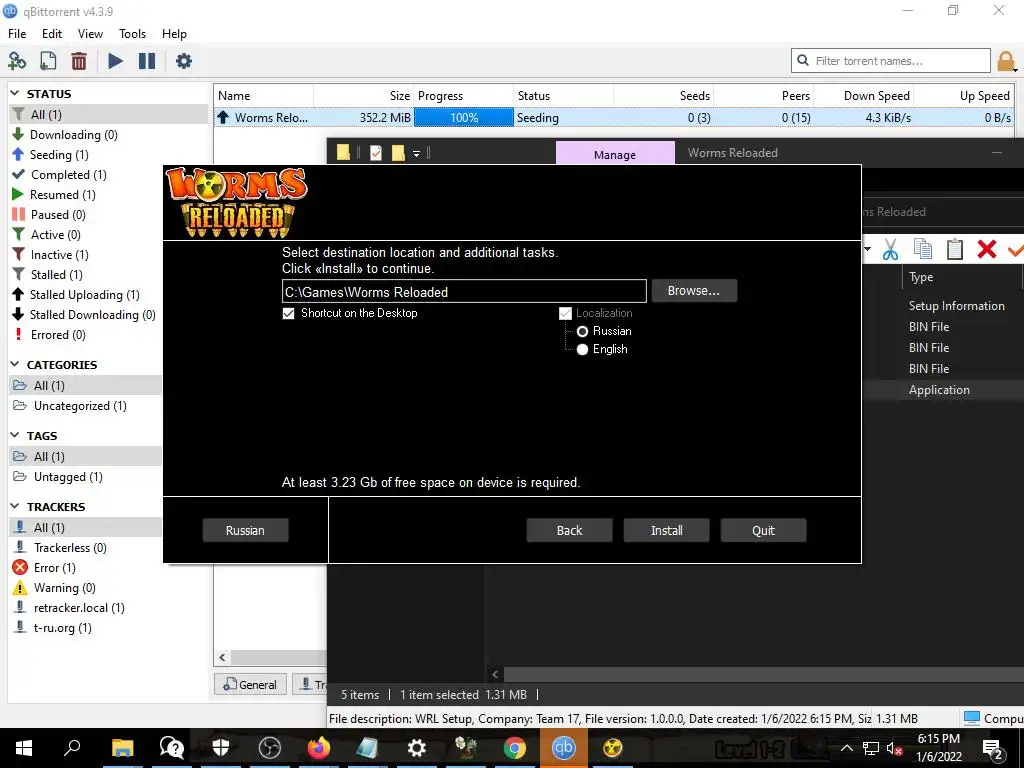Image resolution: width=1024 pixels, height=768 pixels.
Task: Click the Resume play icon in toolbar
Action: pos(116,61)
